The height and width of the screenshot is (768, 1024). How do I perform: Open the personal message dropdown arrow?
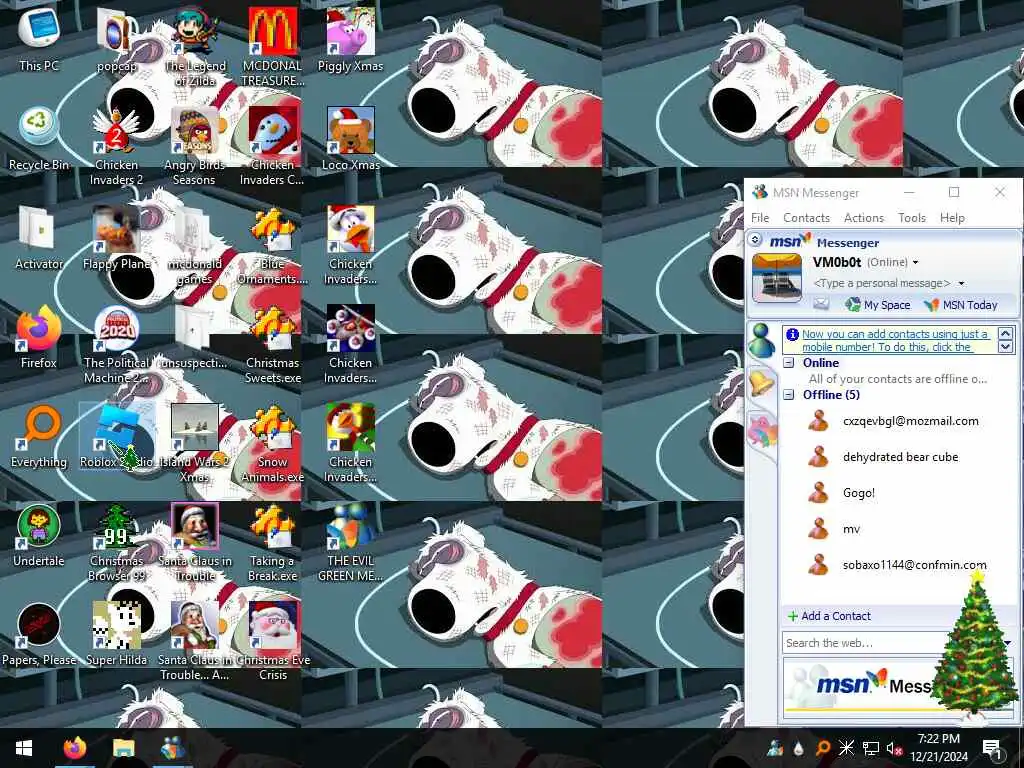click(x=961, y=283)
